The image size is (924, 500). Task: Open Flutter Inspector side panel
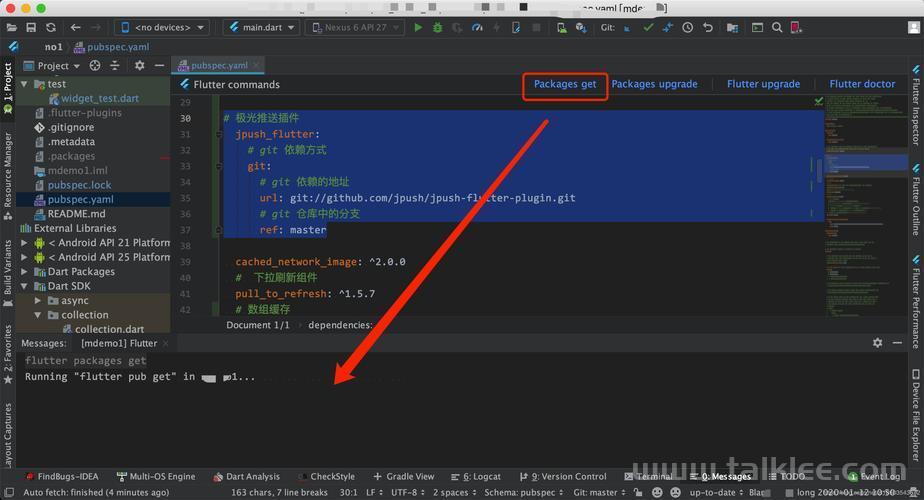[x=916, y=105]
